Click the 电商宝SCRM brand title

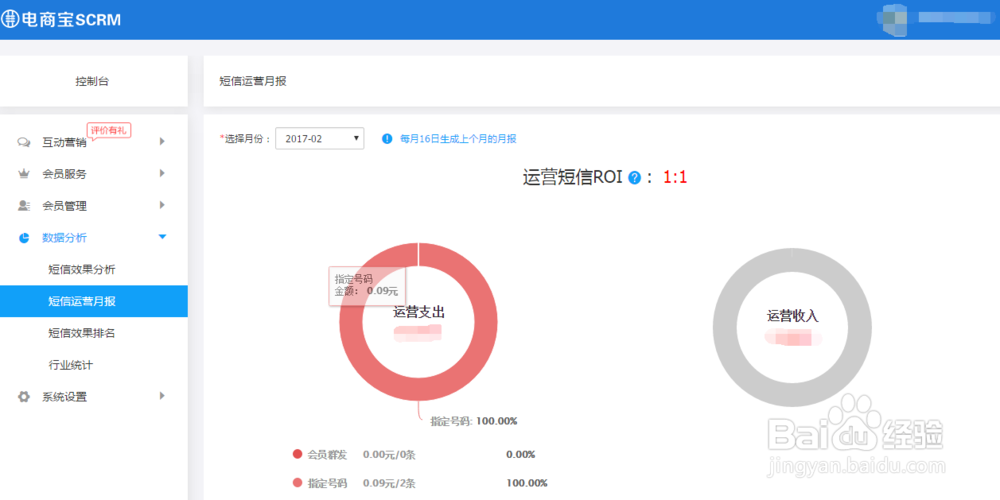pos(71,20)
